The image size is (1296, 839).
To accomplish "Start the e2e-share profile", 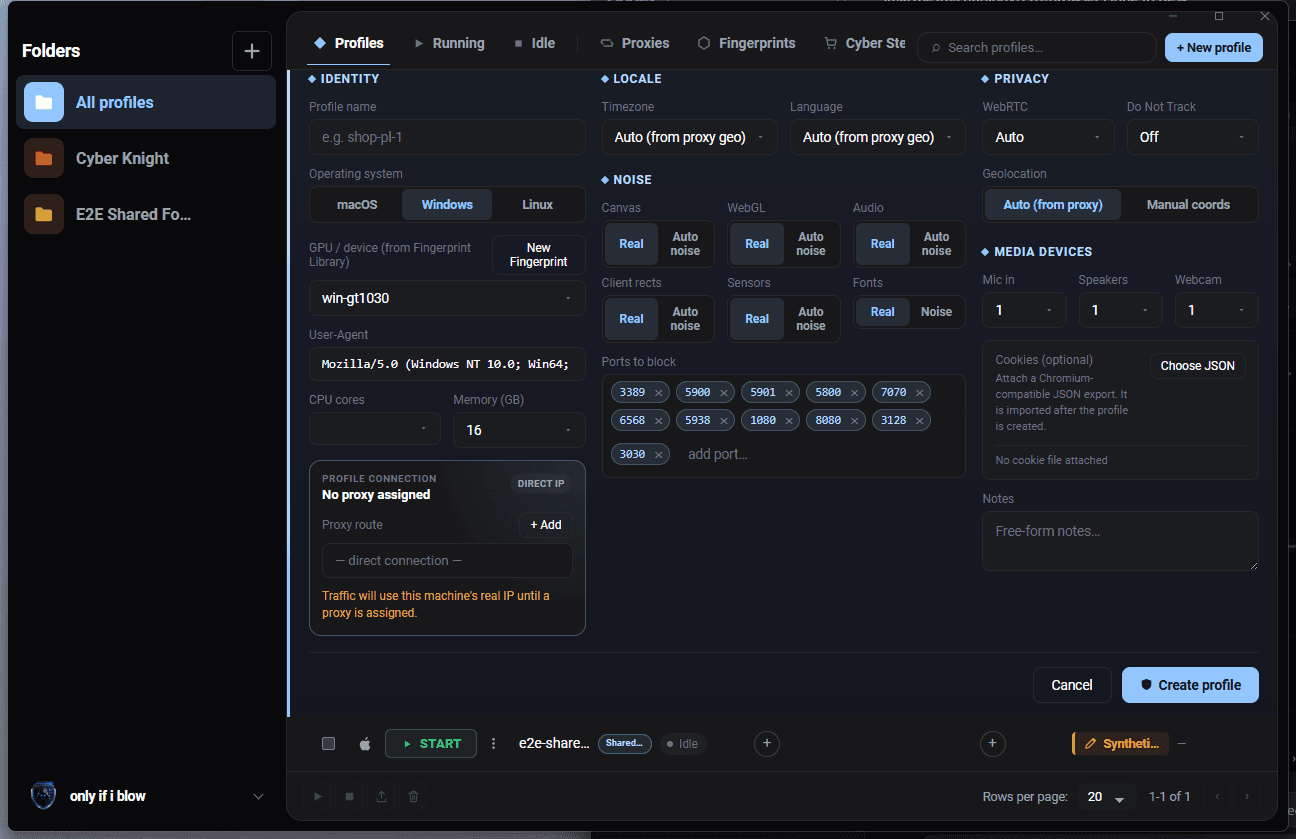I will pyautogui.click(x=431, y=743).
